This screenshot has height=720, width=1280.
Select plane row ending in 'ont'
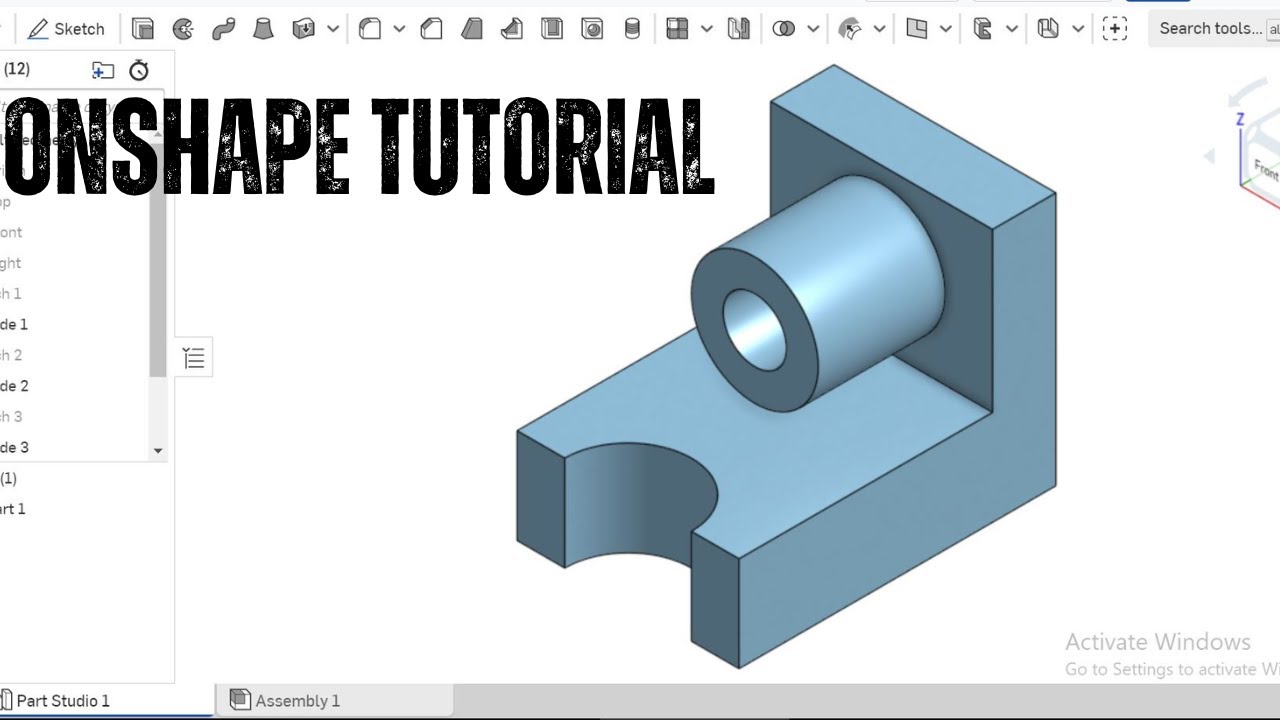coord(11,232)
